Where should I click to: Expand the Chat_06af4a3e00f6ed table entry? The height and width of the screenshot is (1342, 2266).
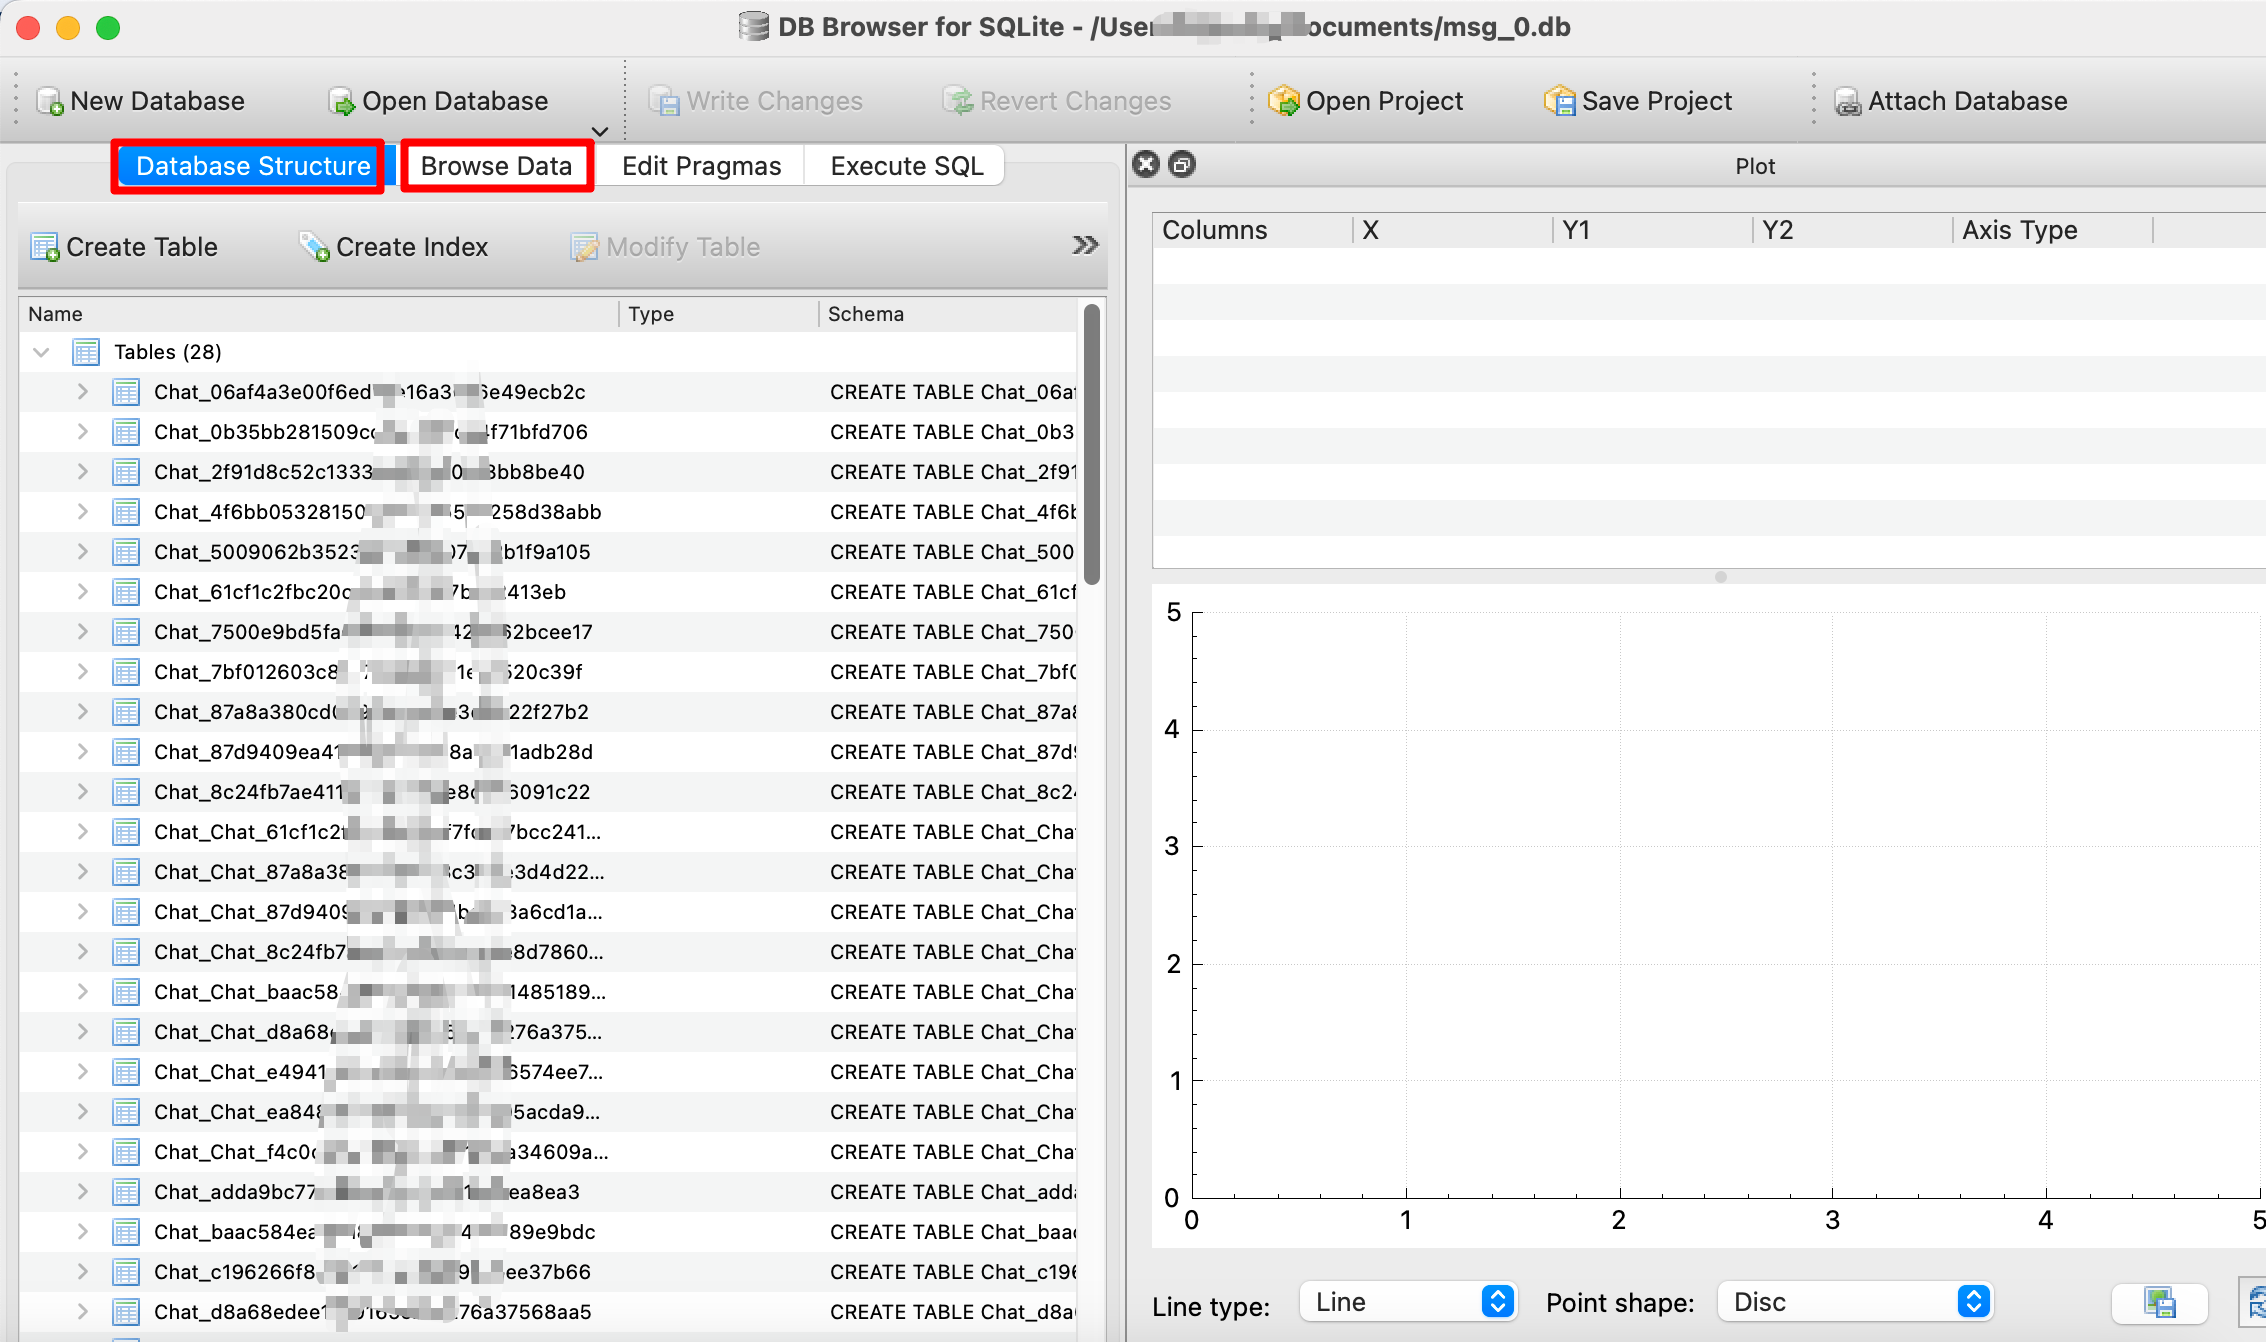click(83, 391)
